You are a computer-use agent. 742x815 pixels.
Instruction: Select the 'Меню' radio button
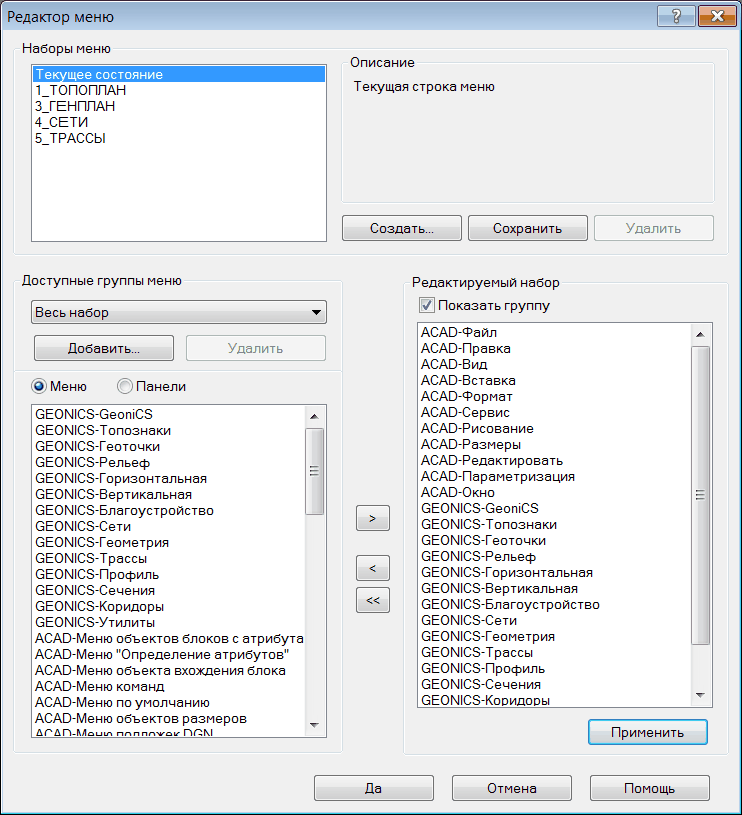pyautogui.click(x=41, y=386)
